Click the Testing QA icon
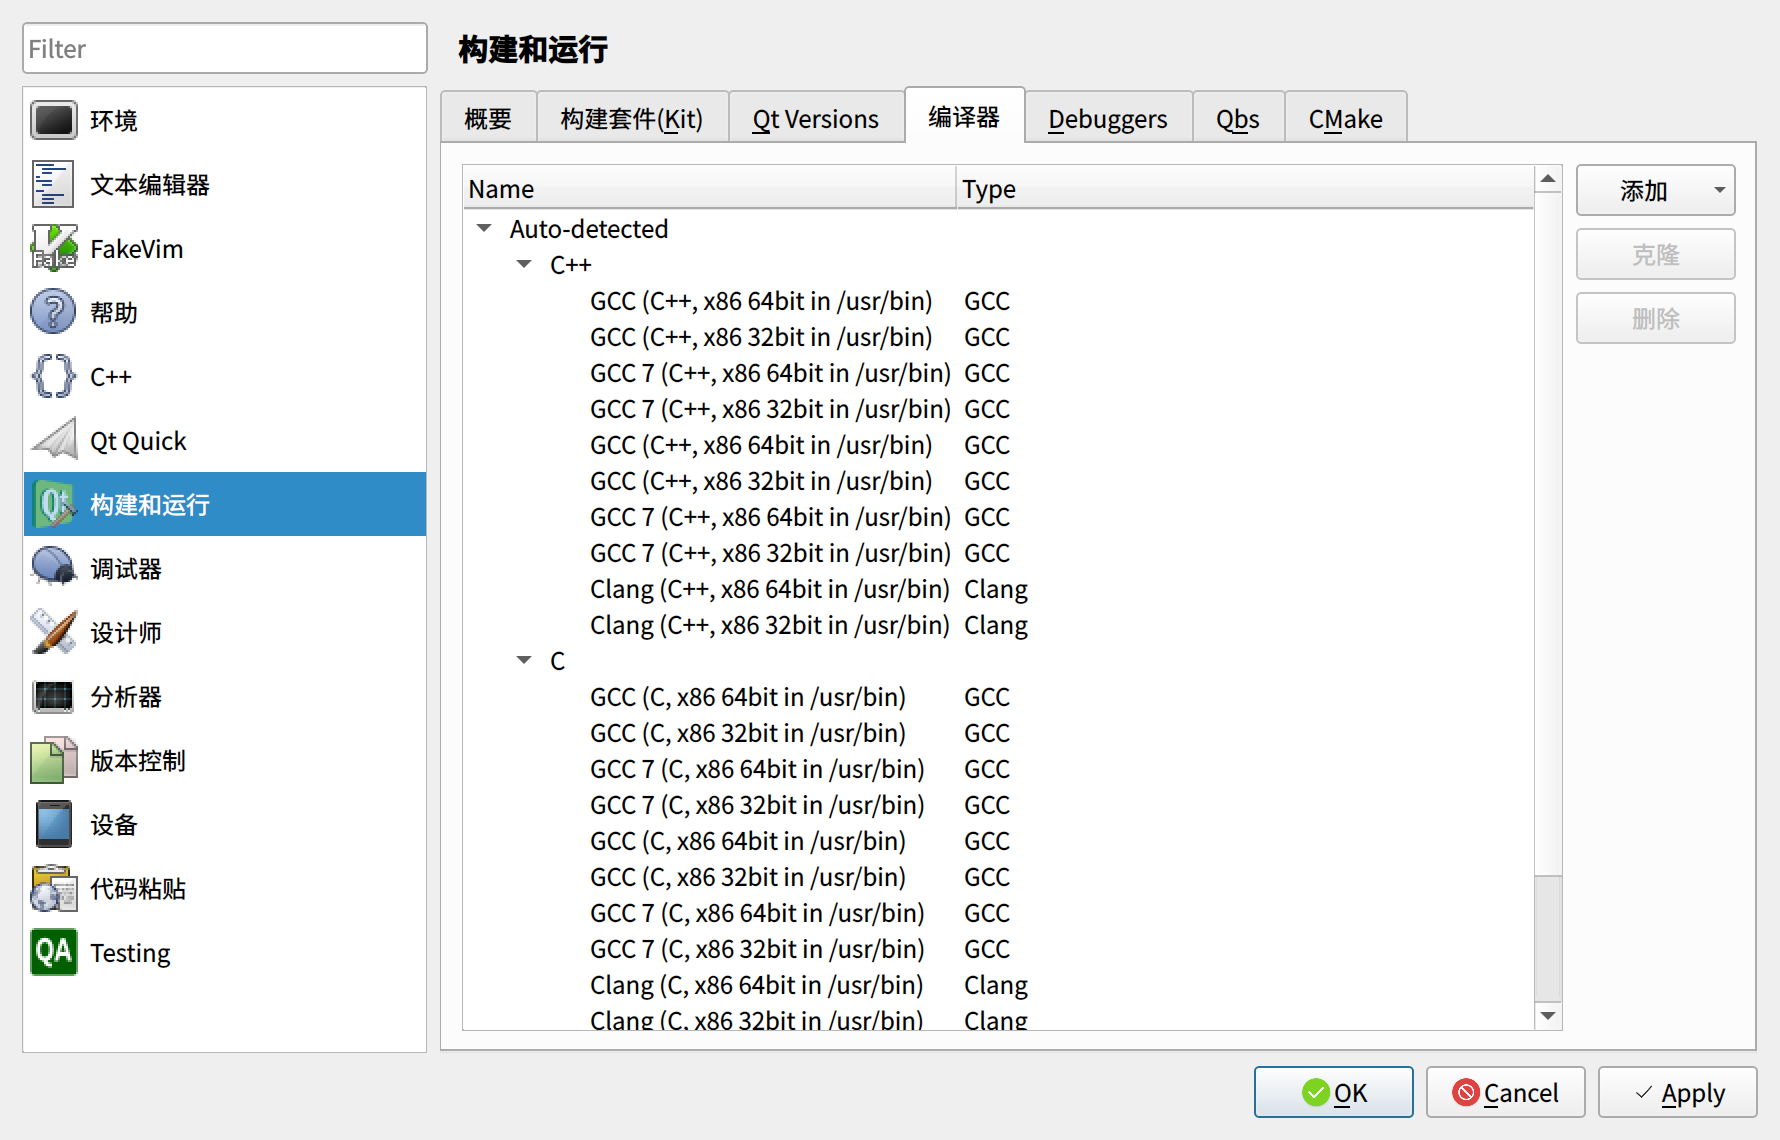Image resolution: width=1780 pixels, height=1140 pixels. pyautogui.click(x=53, y=952)
